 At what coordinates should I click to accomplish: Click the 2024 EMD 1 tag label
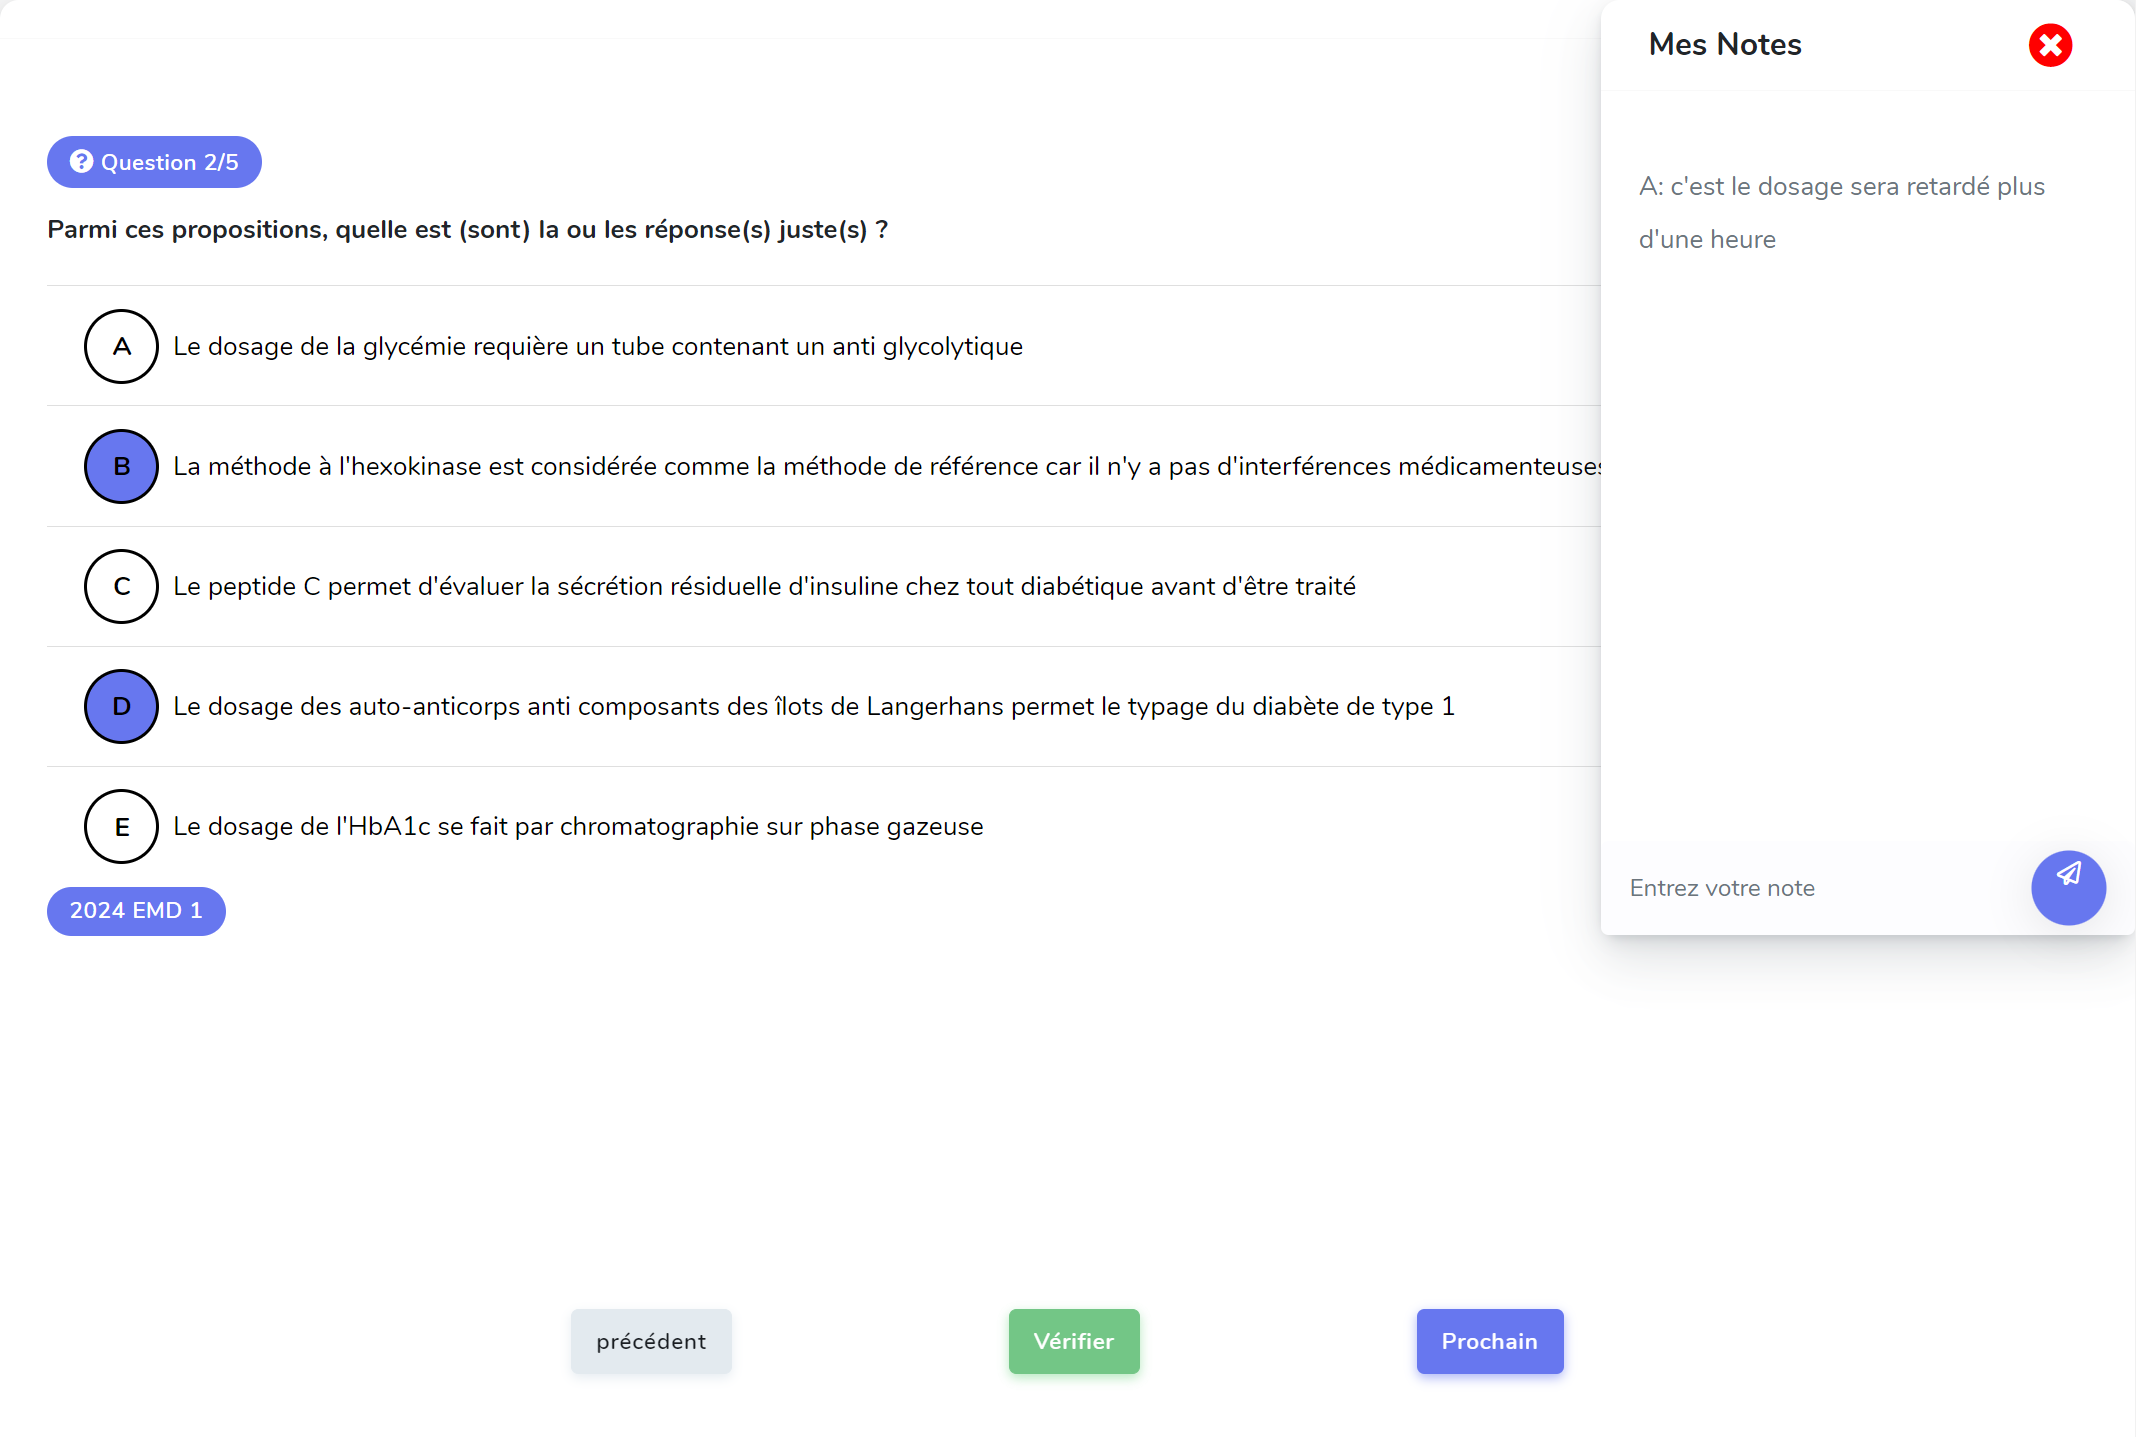(135, 911)
